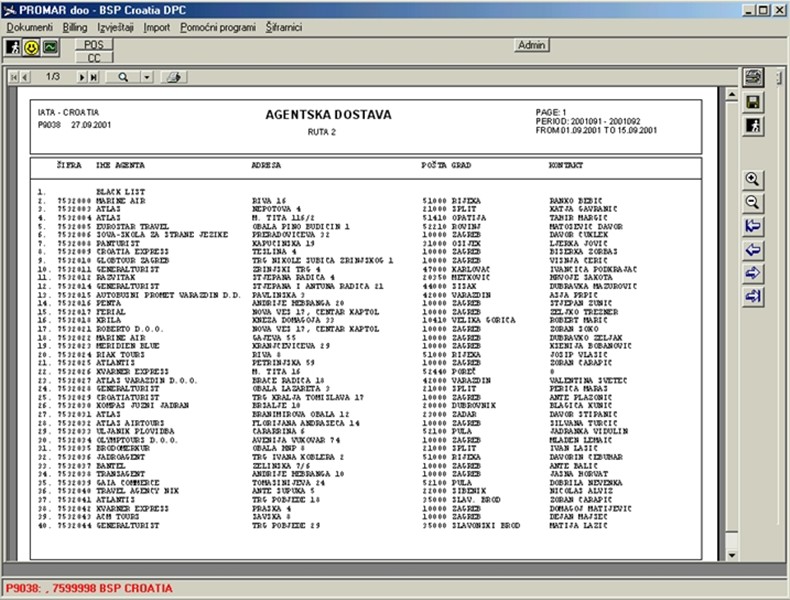
Task: Click the POS button
Action: click(94, 45)
